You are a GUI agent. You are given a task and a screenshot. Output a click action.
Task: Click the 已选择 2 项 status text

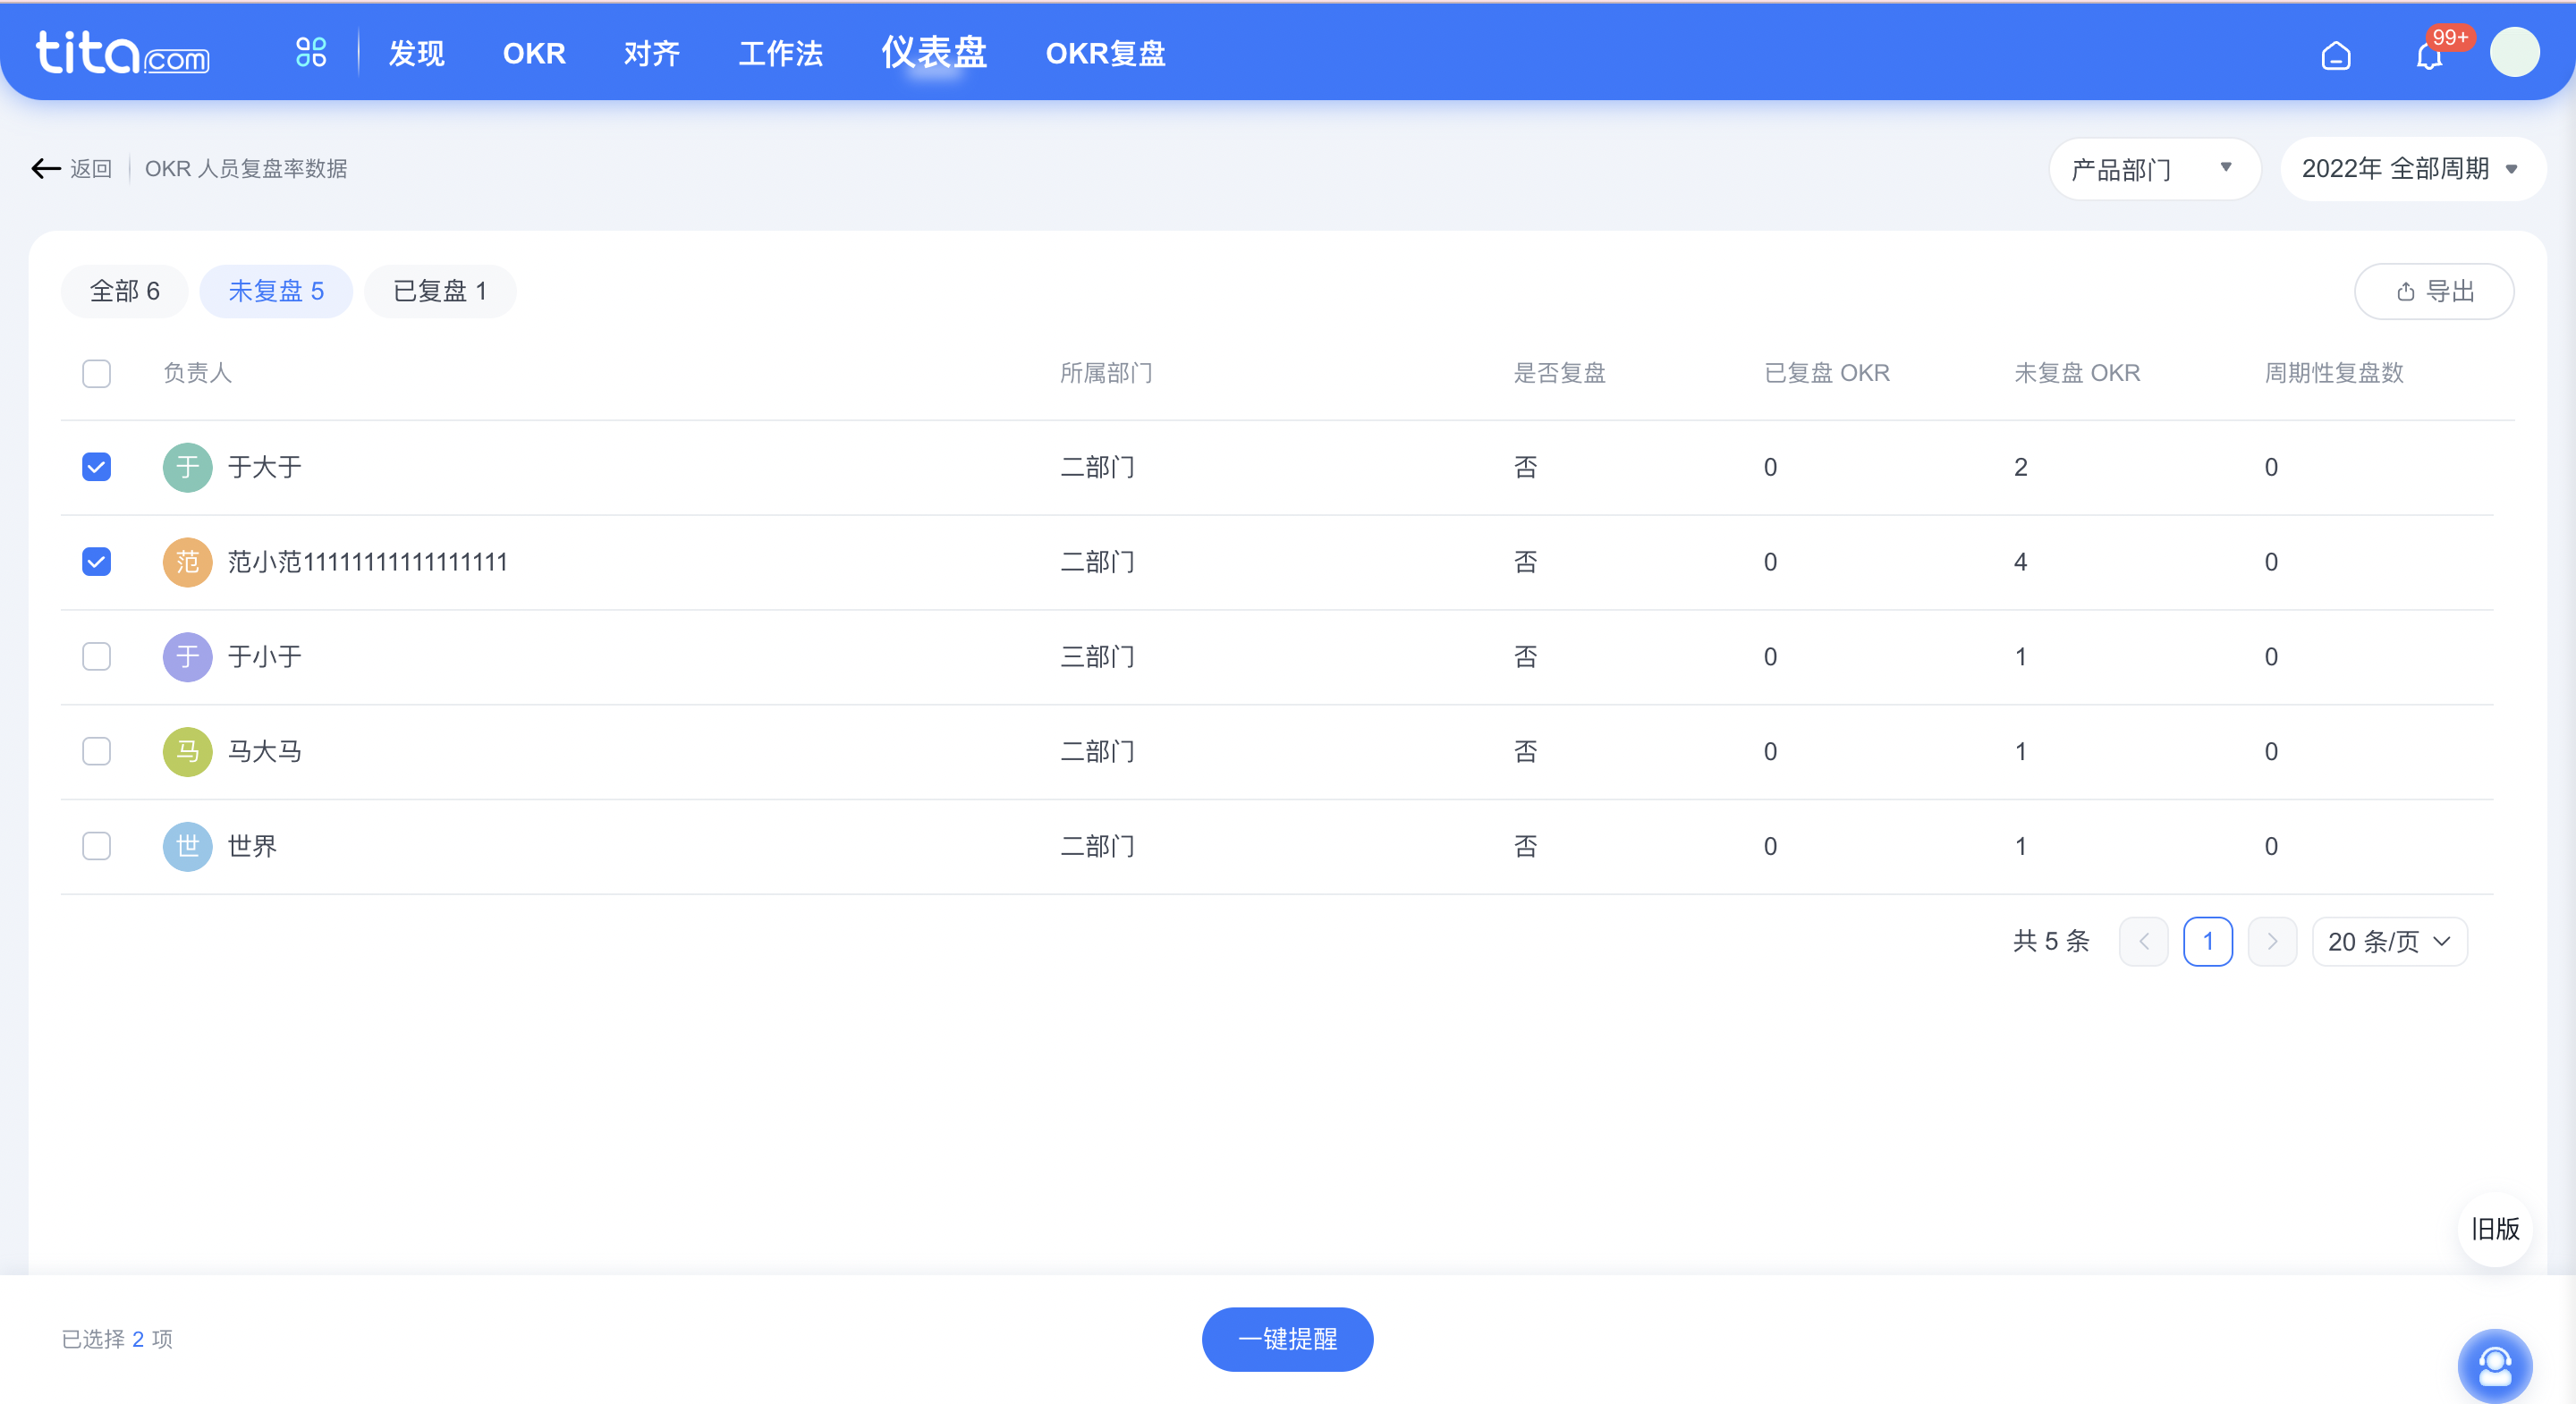(x=117, y=1339)
